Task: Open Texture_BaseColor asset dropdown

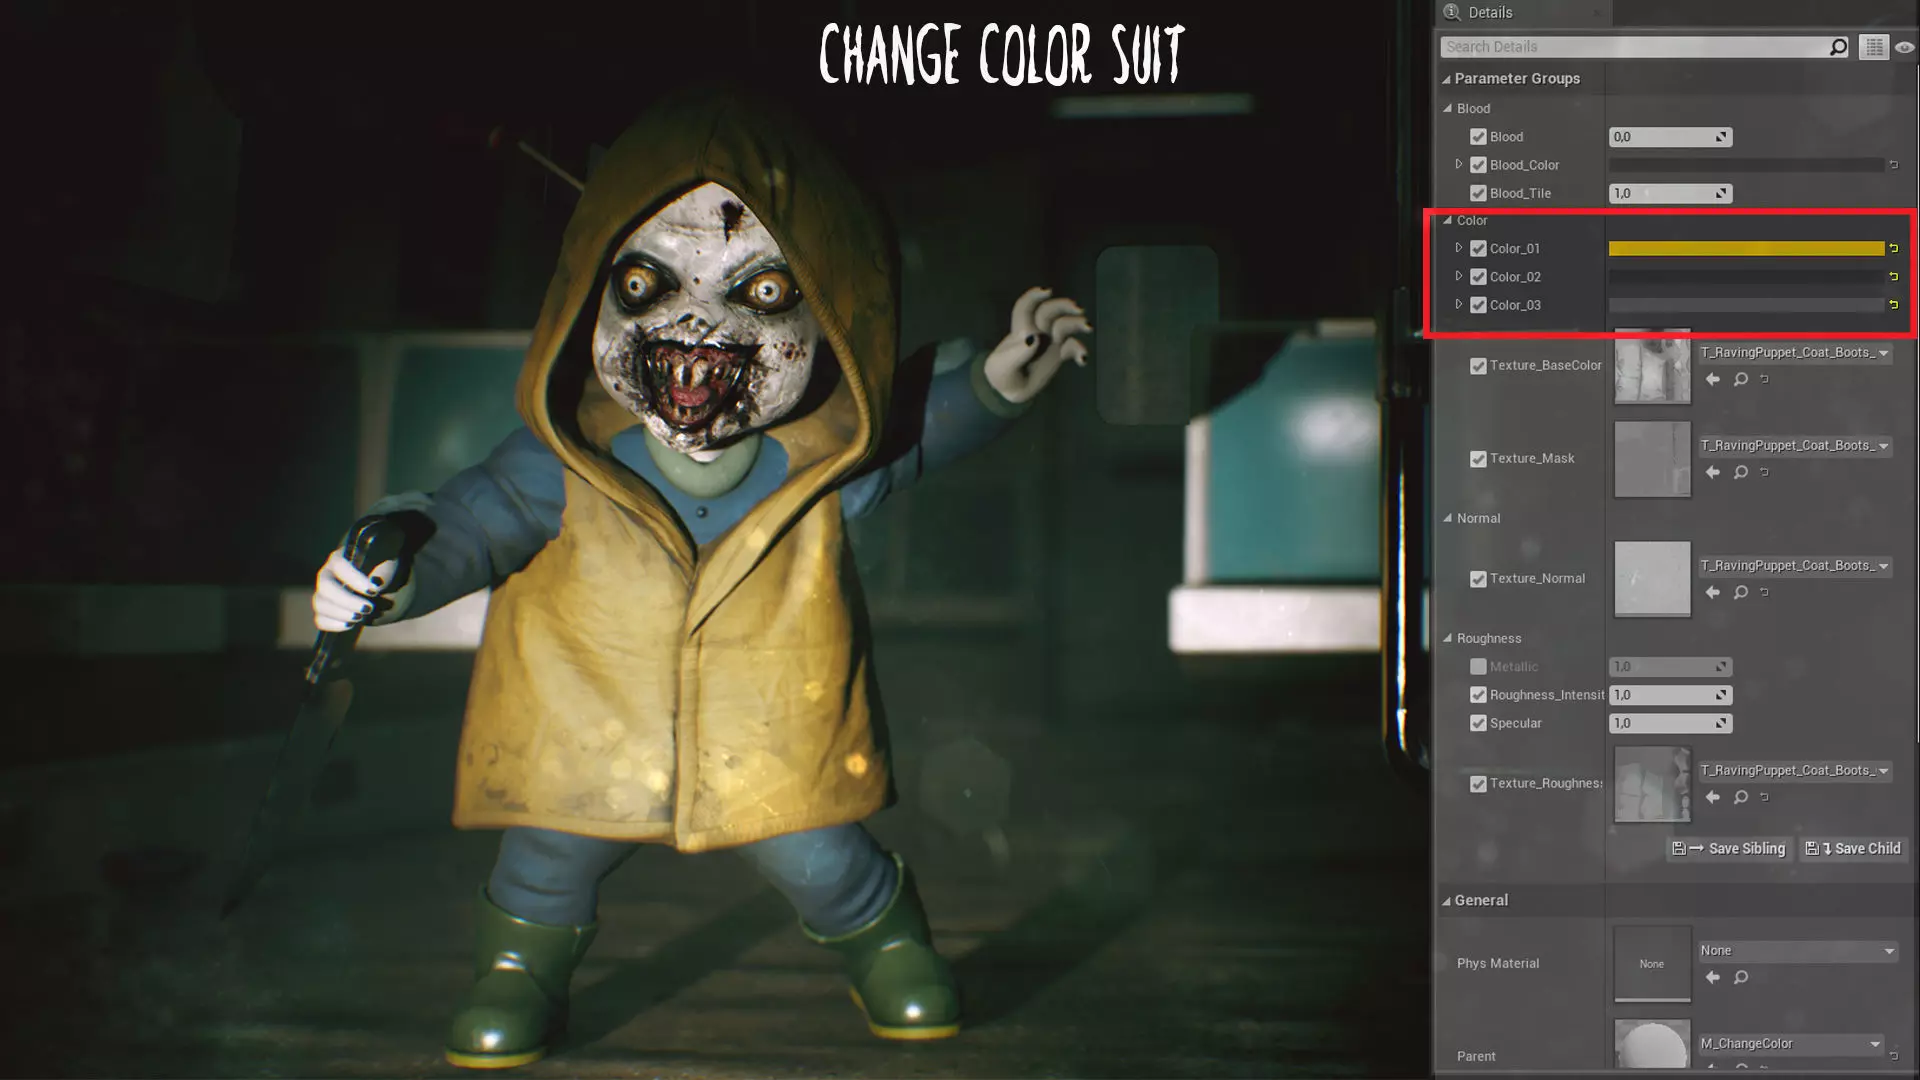Action: [1795, 353]
